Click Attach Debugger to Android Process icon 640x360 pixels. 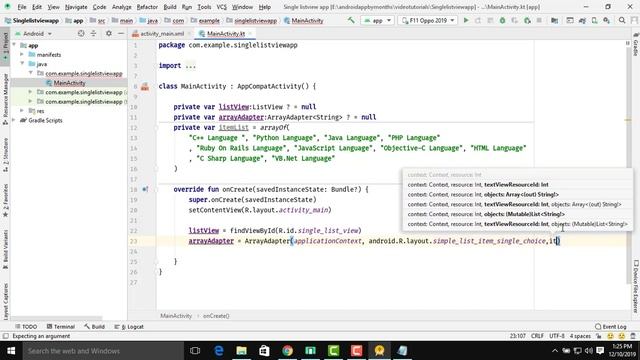528,20
